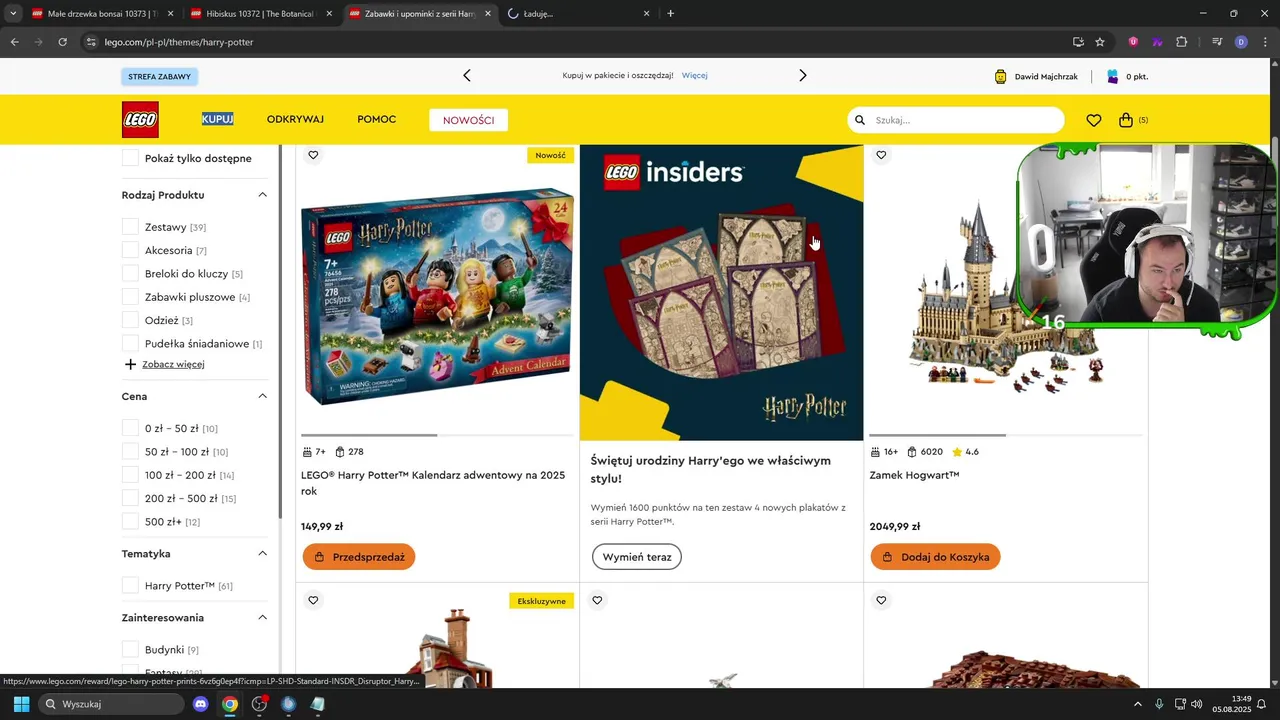This screenshot has height=720, width=1280.
Task: Open the Chrome three-dot menu
Action: 1264,42
